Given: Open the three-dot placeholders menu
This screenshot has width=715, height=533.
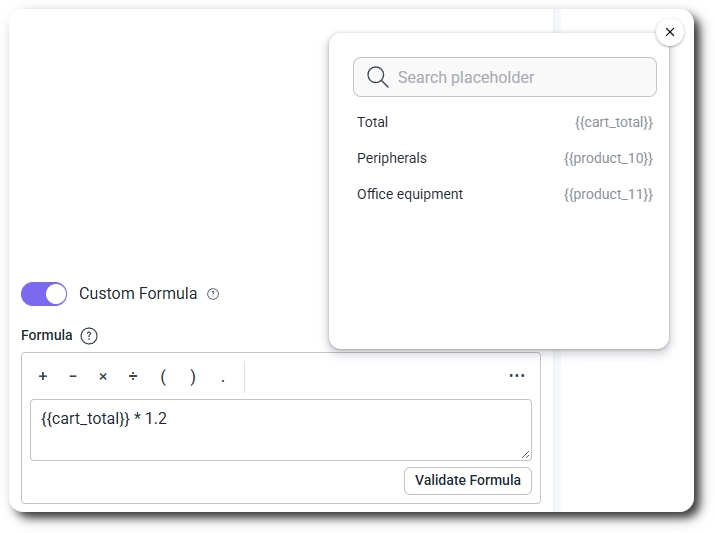Looking at the screenshot, I should (517, 376).
